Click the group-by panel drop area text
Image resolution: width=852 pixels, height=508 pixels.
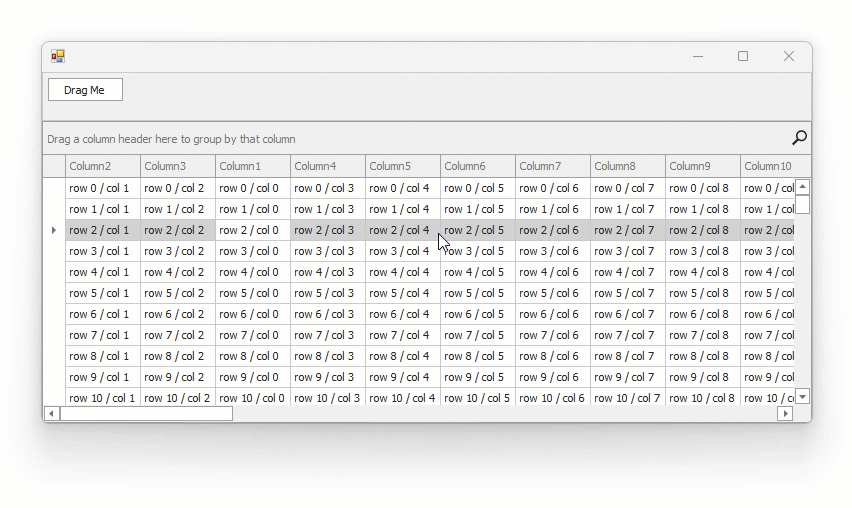click(x=171, y=139)
